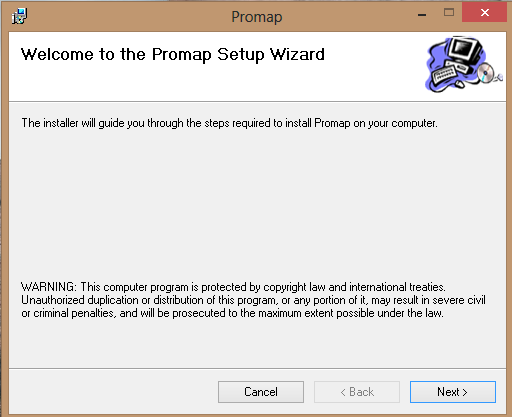Maximize the Promap installer window
512x417 pixels.
(449, 13)
